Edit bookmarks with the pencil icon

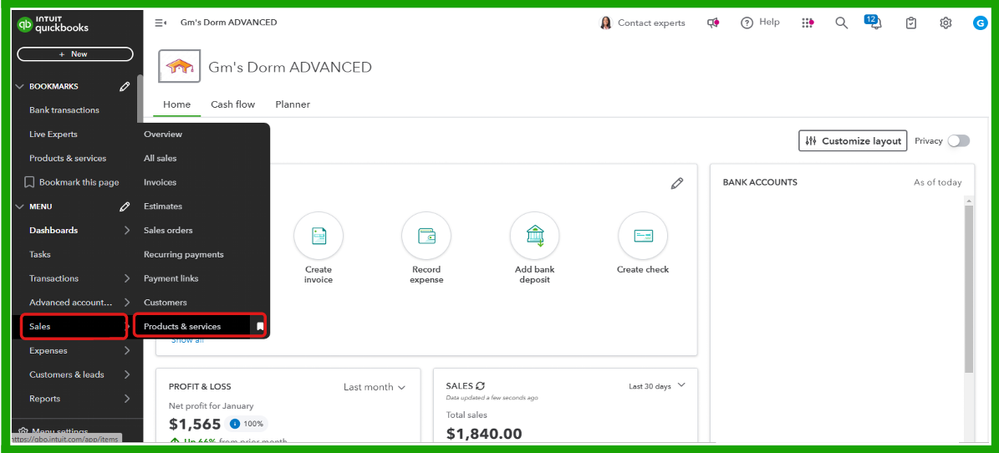pyautogui.click(x=125, y=87)
